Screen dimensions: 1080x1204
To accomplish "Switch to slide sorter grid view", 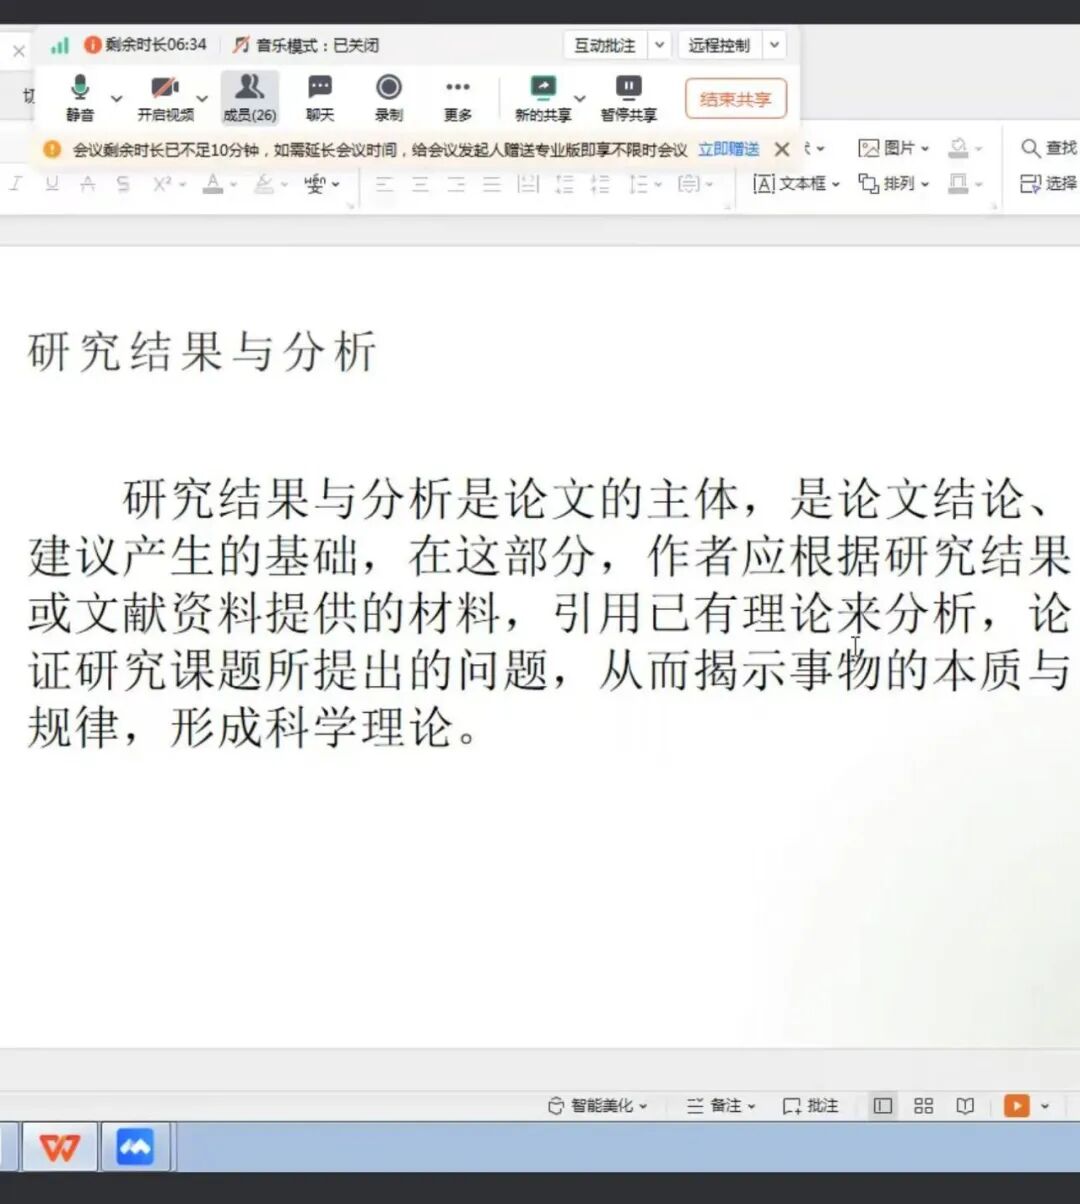I will click(924, 1106).
